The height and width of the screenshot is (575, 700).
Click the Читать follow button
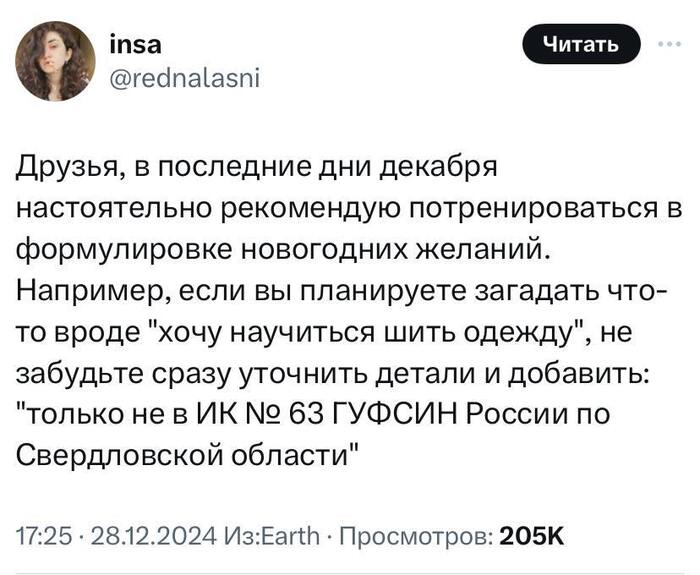pos(581,44)
